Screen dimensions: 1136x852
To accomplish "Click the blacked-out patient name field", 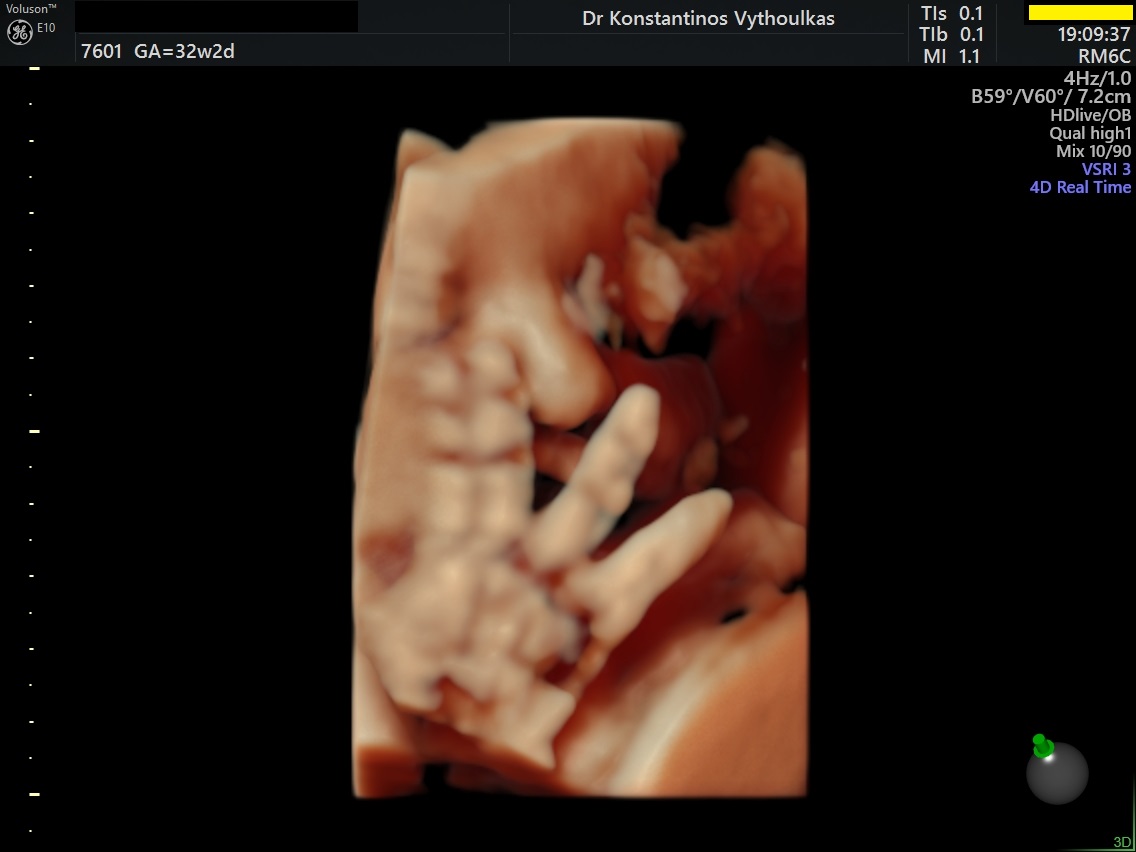I will (216, 17).
